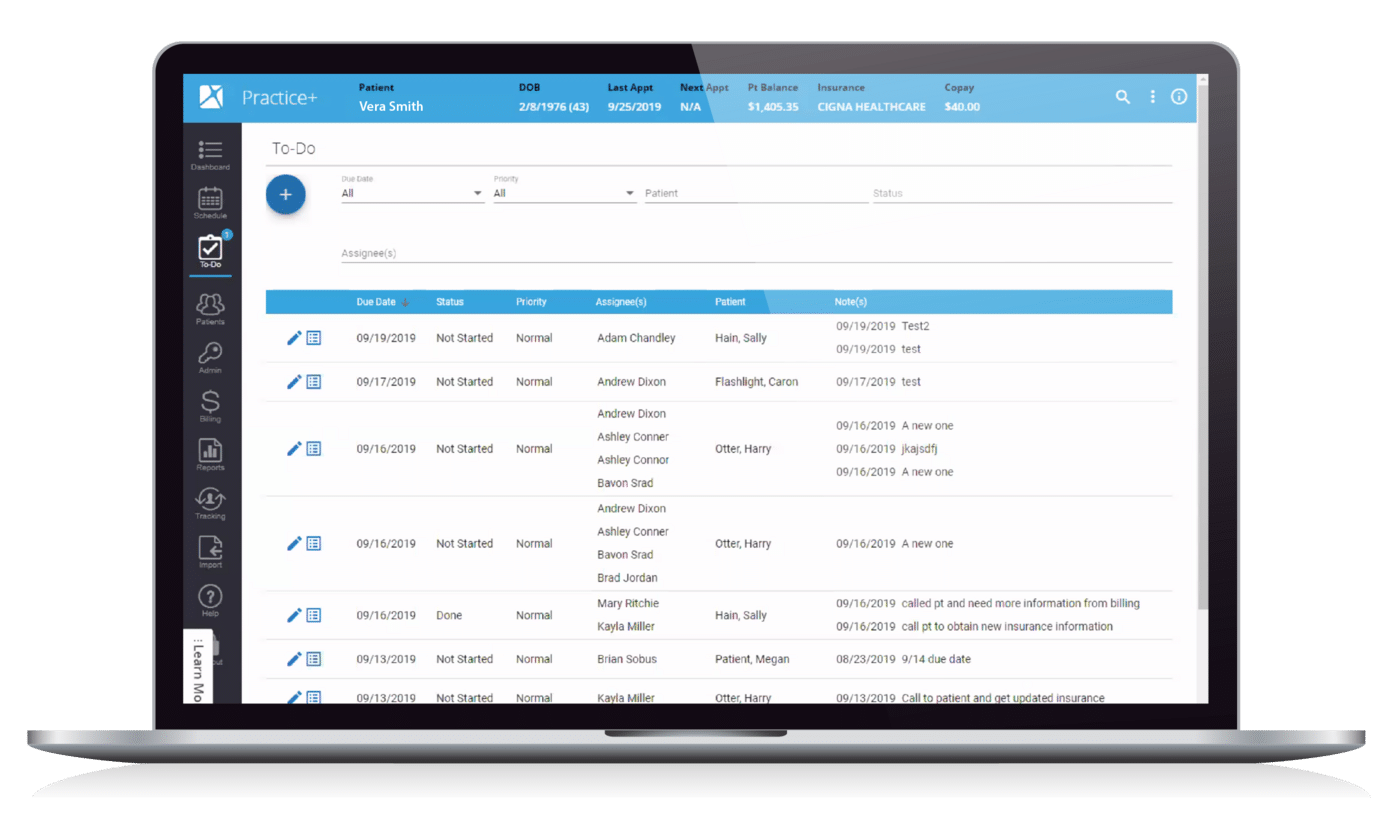Open the Due Date filter dropdown

coord(411,193)
